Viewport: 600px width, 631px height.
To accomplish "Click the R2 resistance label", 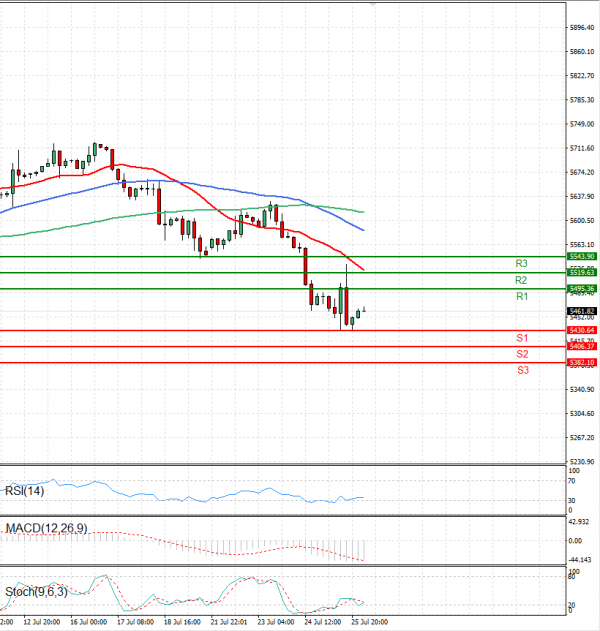I will pyautogui.click(x=521, y=280).
